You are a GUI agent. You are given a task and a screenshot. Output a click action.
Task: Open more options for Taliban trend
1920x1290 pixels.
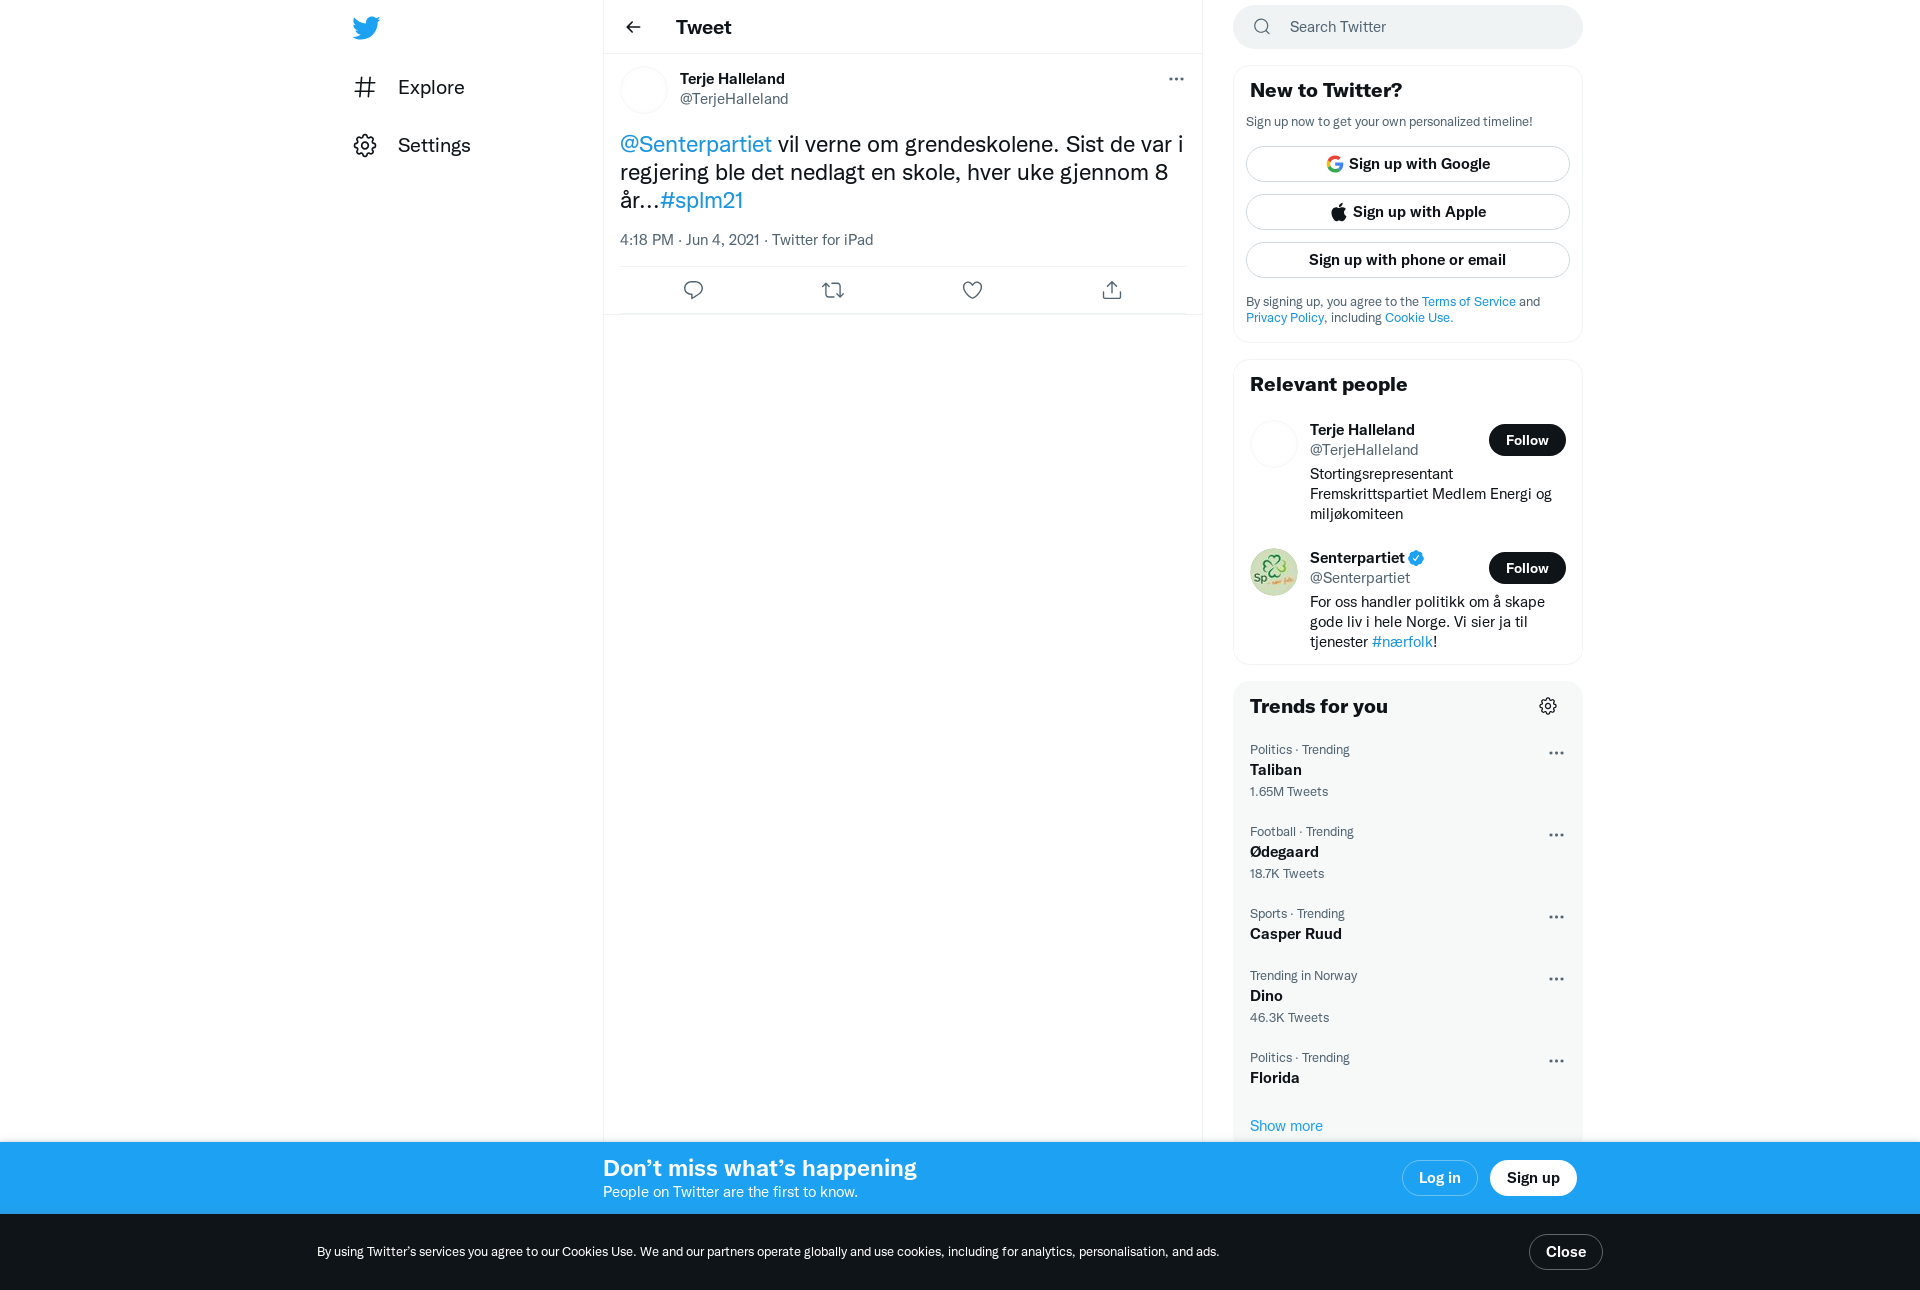point(1556,753)
